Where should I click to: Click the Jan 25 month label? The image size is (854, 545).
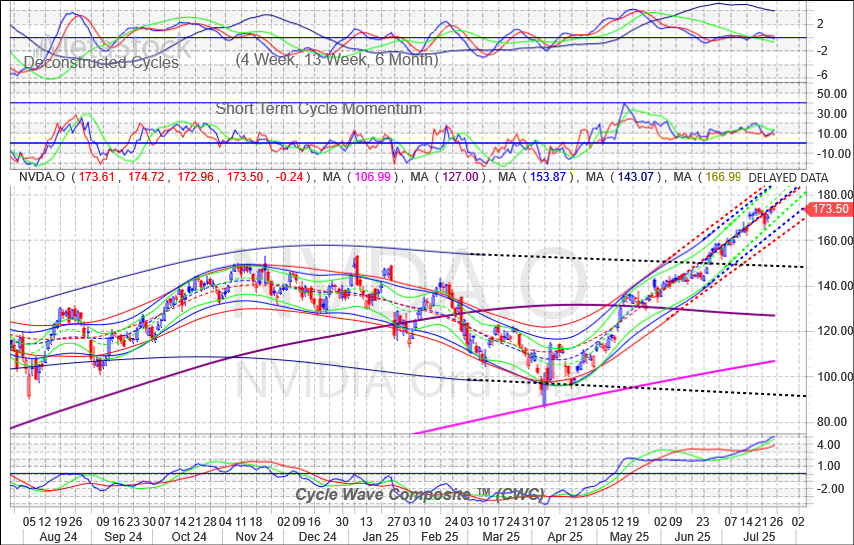click(381, 536)
